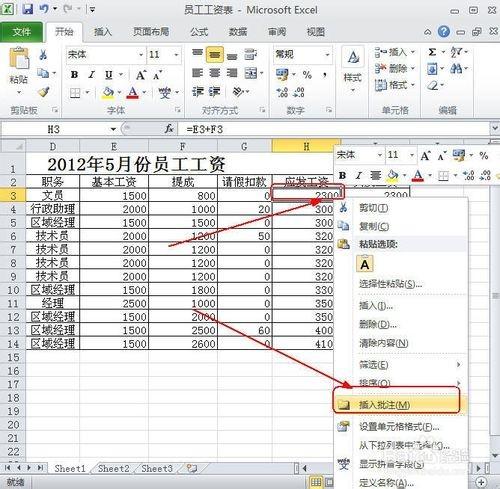Expand the Name Box dropdown arrow

pyautogui.click(x=113, y=129)
